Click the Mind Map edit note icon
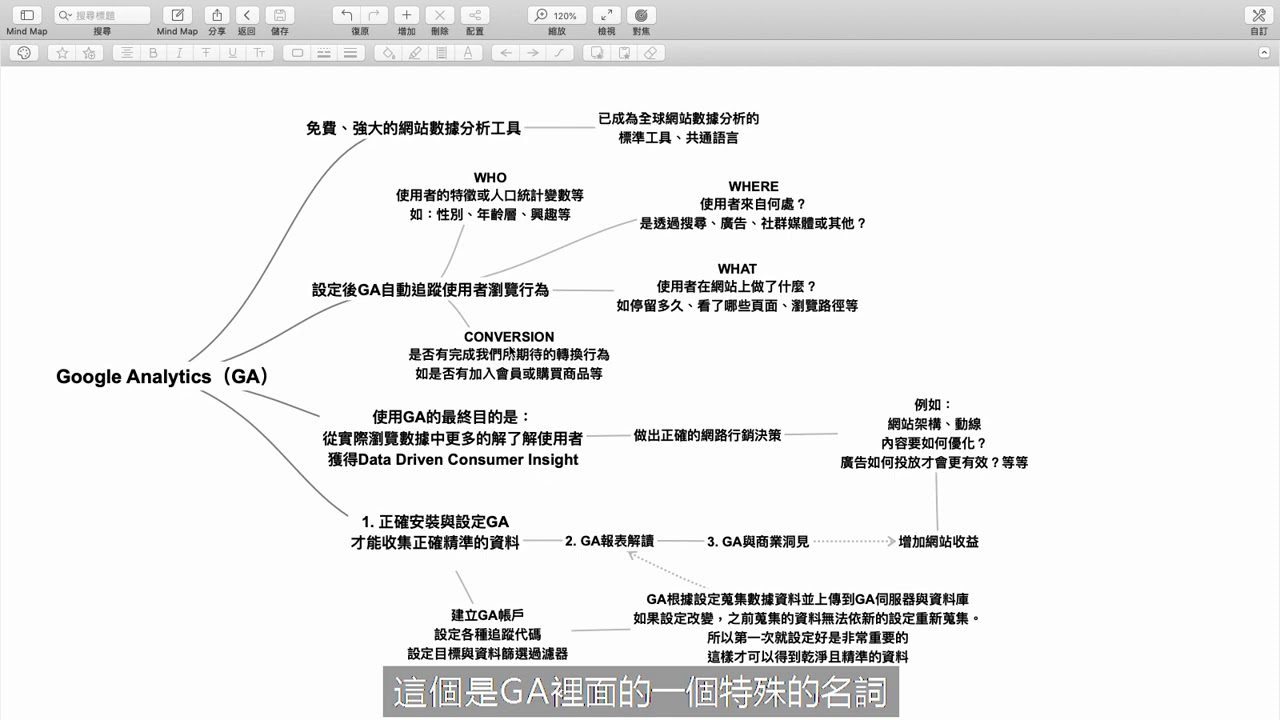Image resolution: width=1280 pixels, height=720 pixels. pyautogui.click(x=177, y=15)
